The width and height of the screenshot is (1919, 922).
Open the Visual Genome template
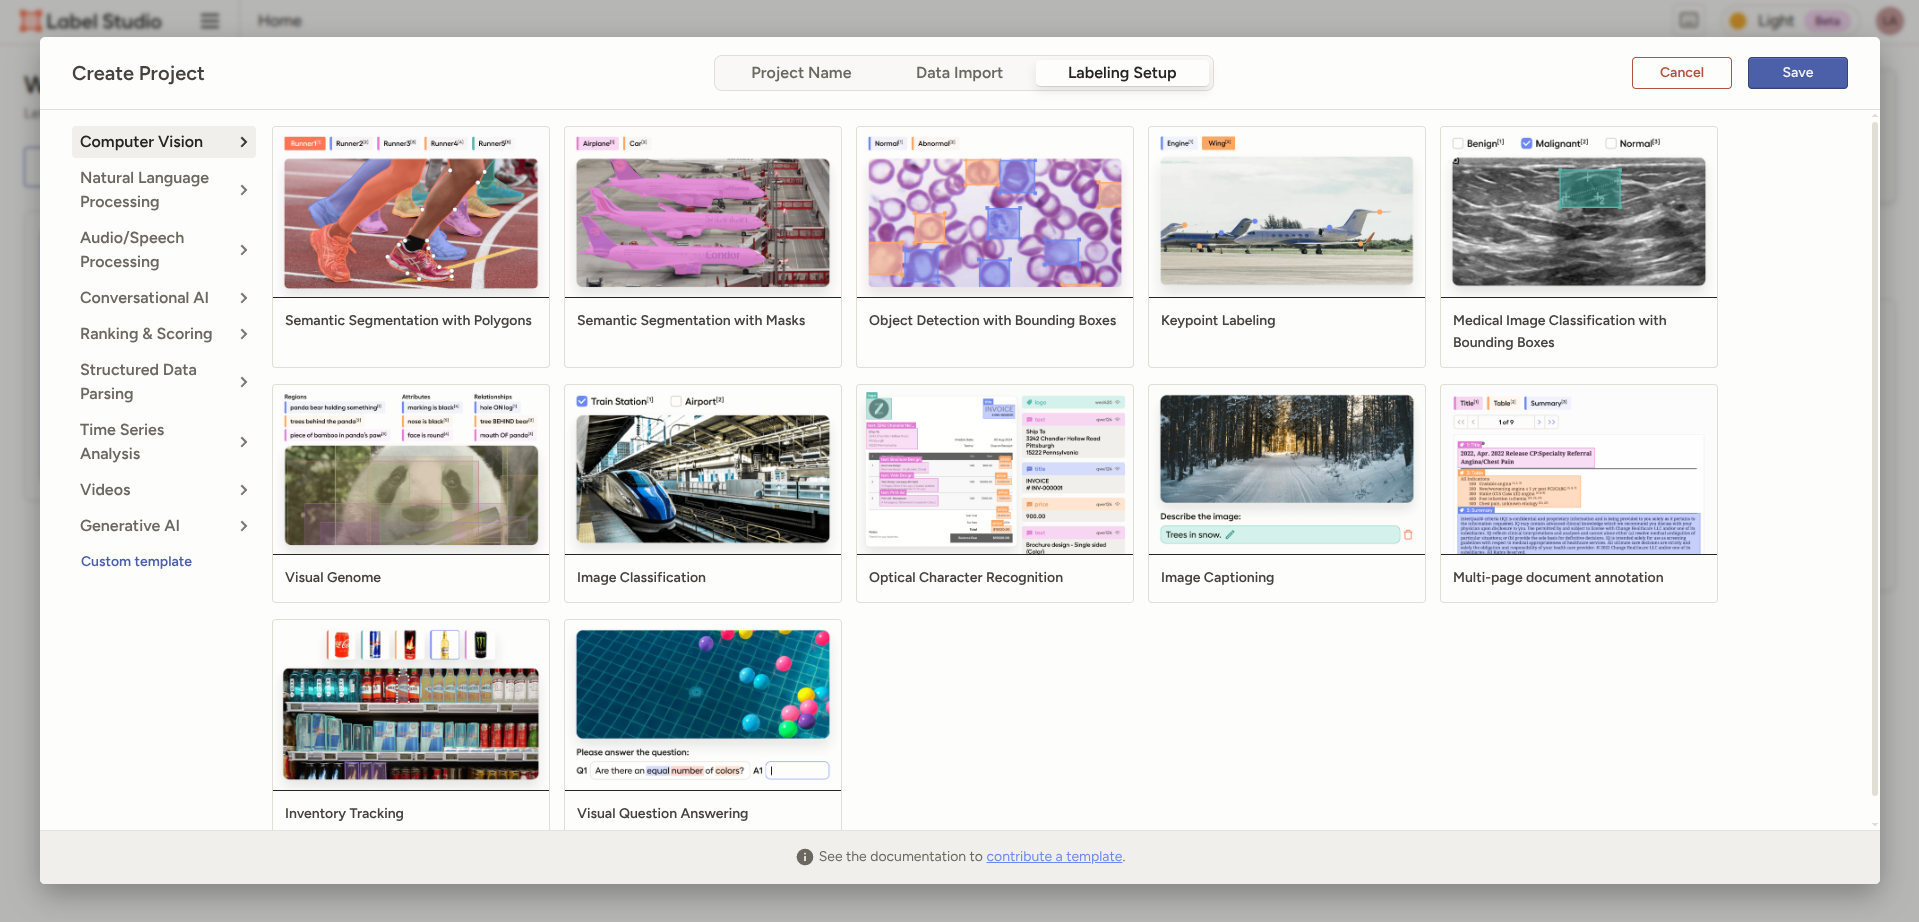coord(411,493)
